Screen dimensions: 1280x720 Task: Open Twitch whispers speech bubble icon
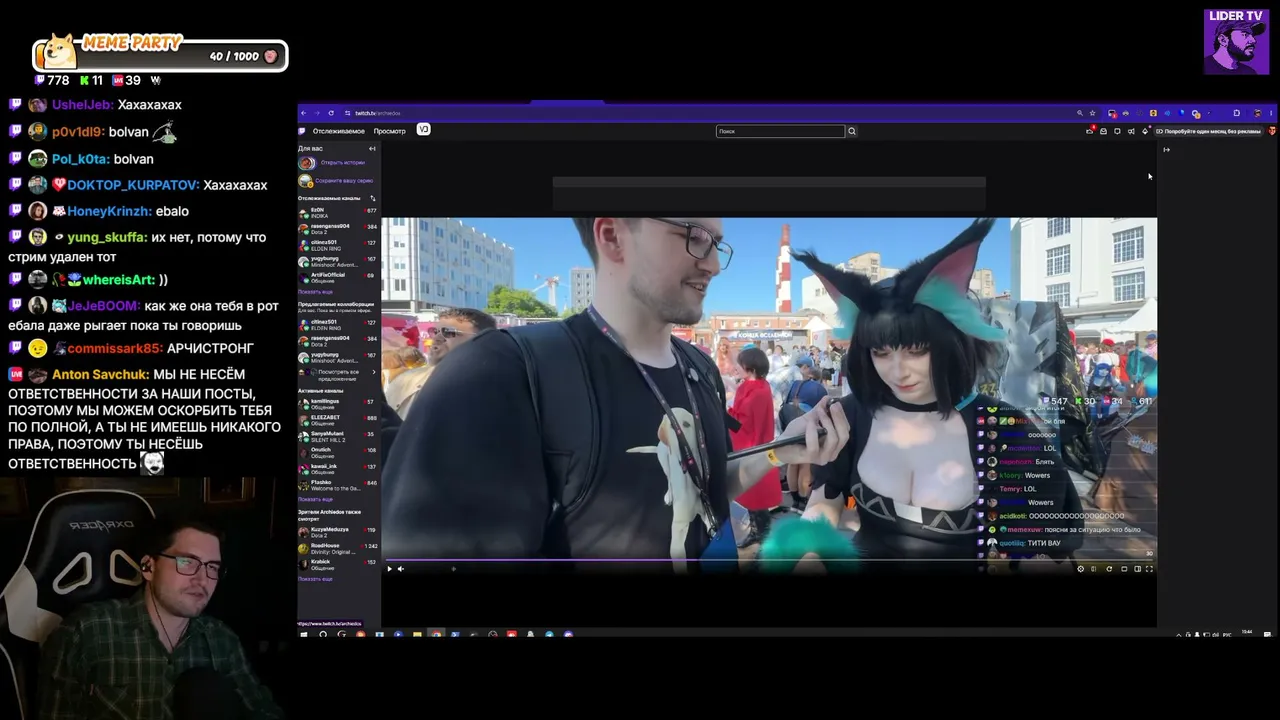[x=1117, y=131]
